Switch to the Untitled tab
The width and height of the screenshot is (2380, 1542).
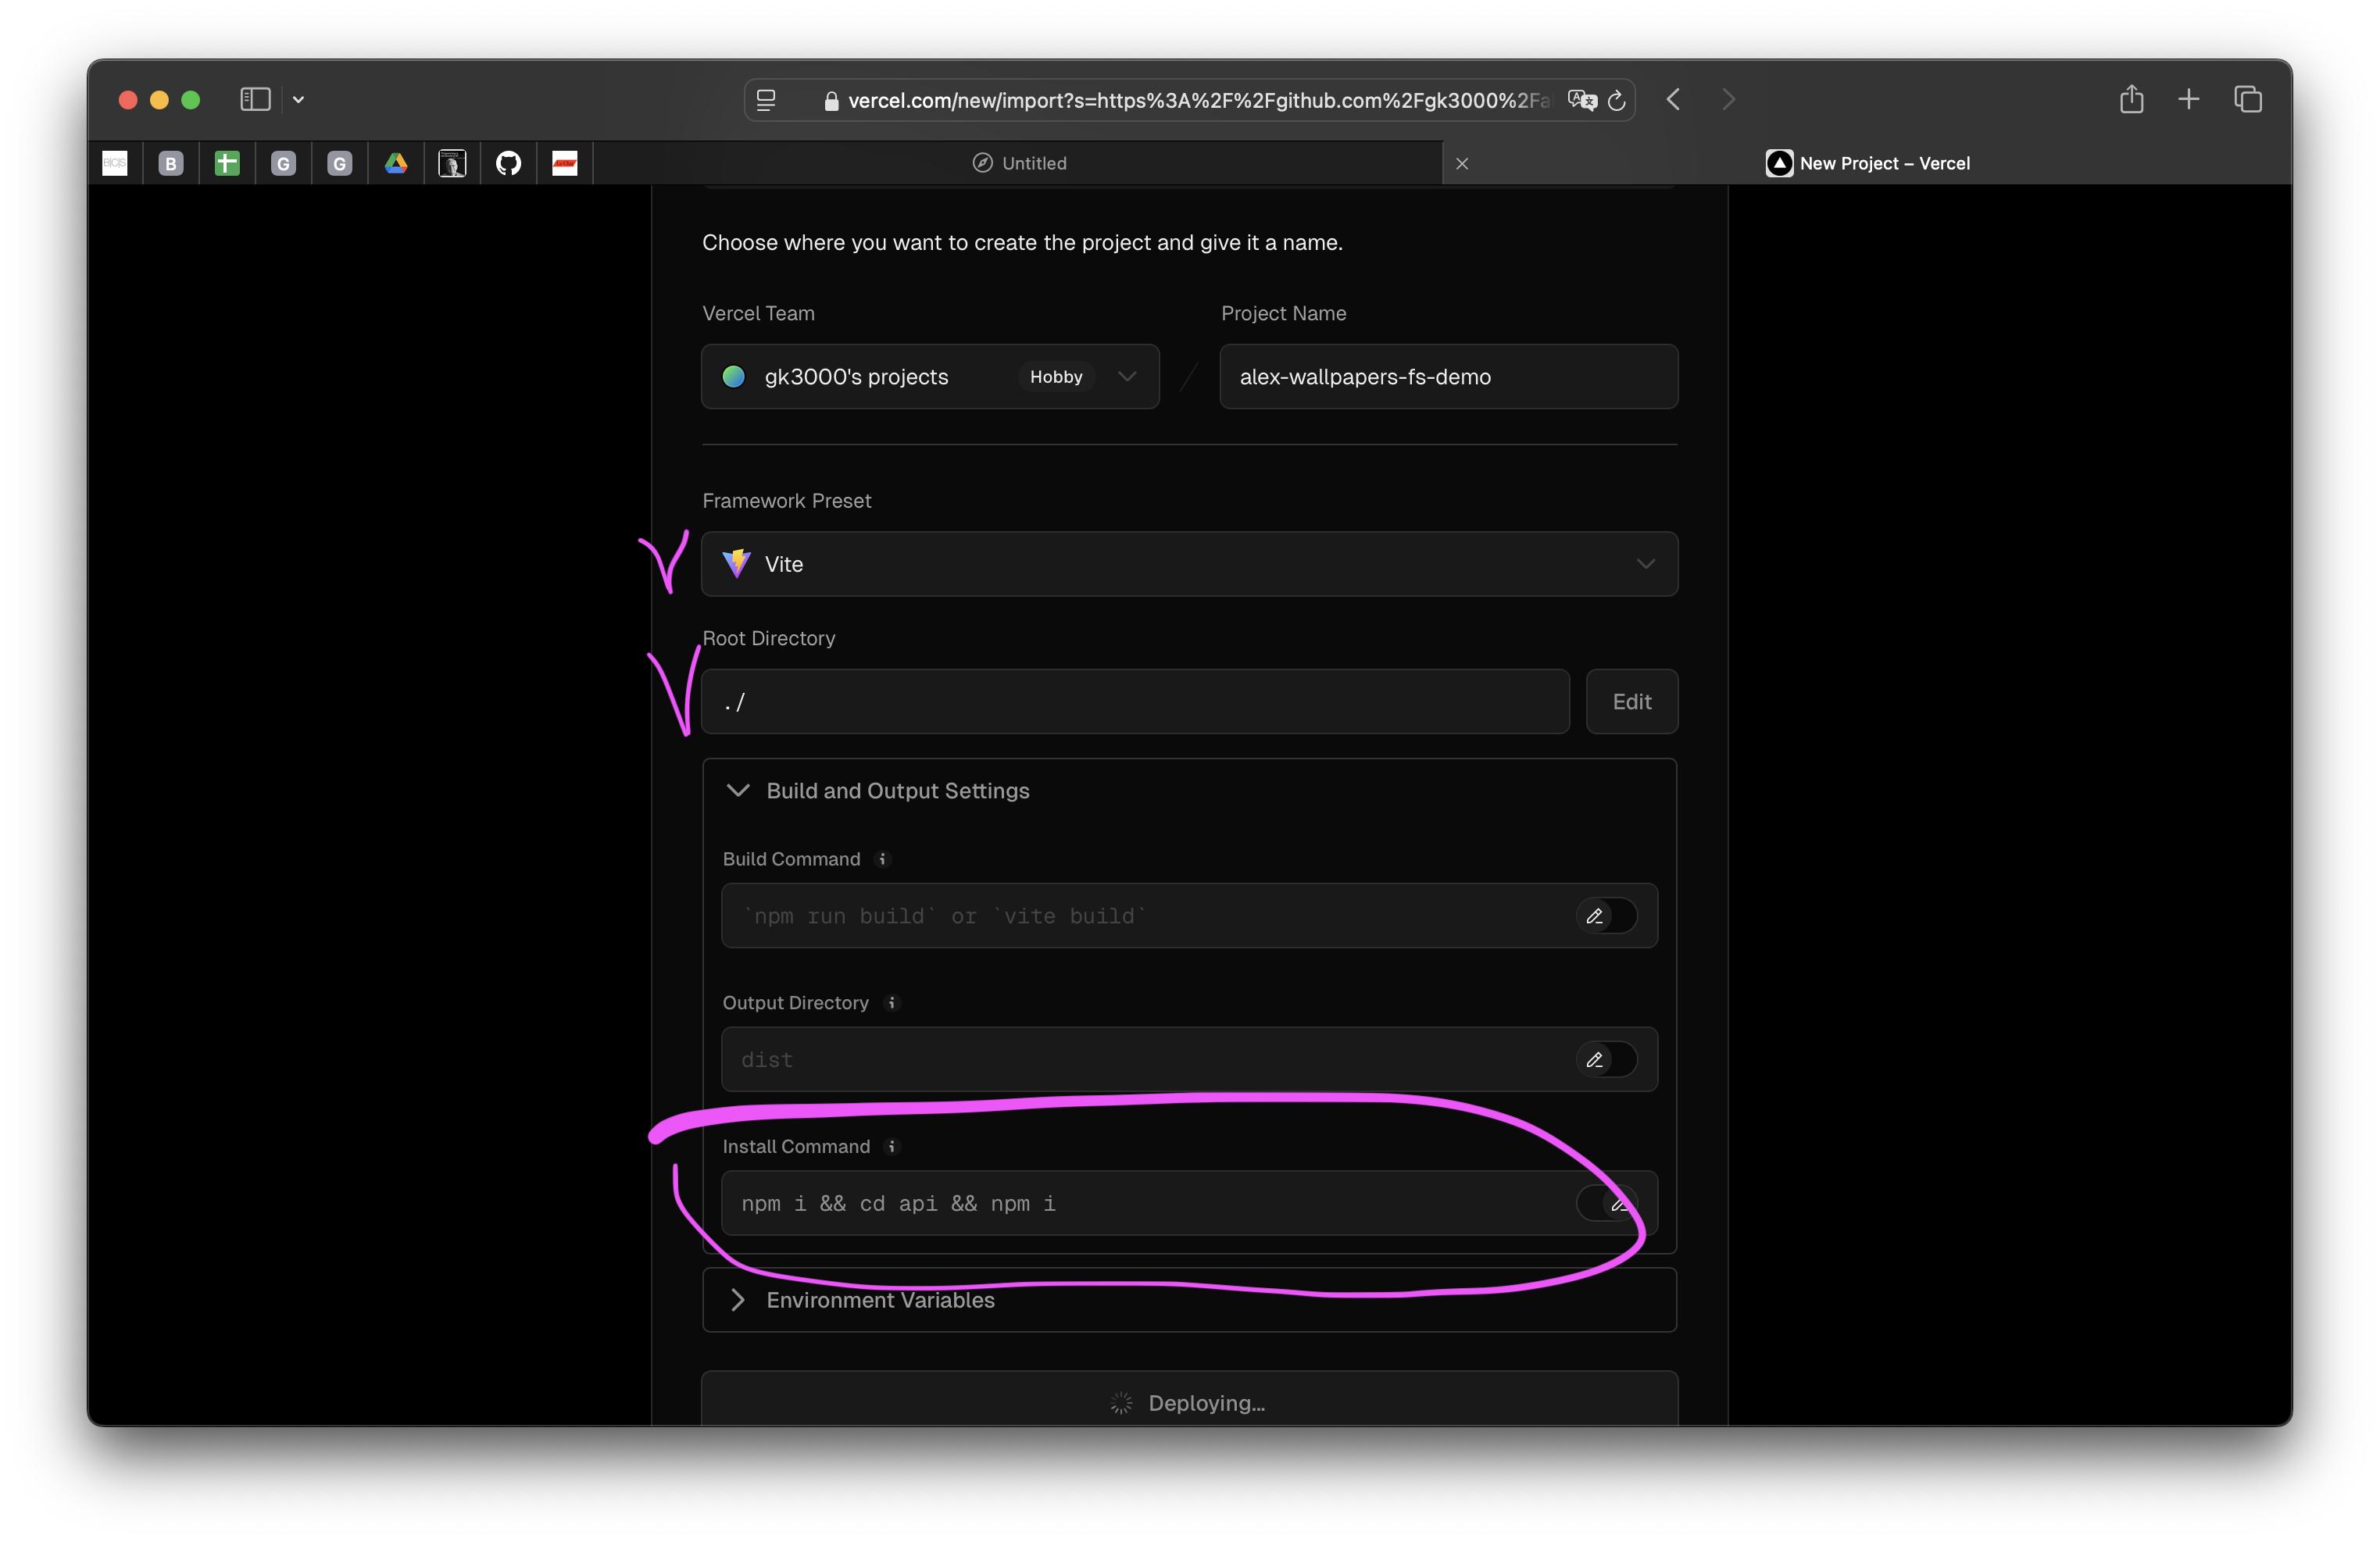coord(1019,163)
